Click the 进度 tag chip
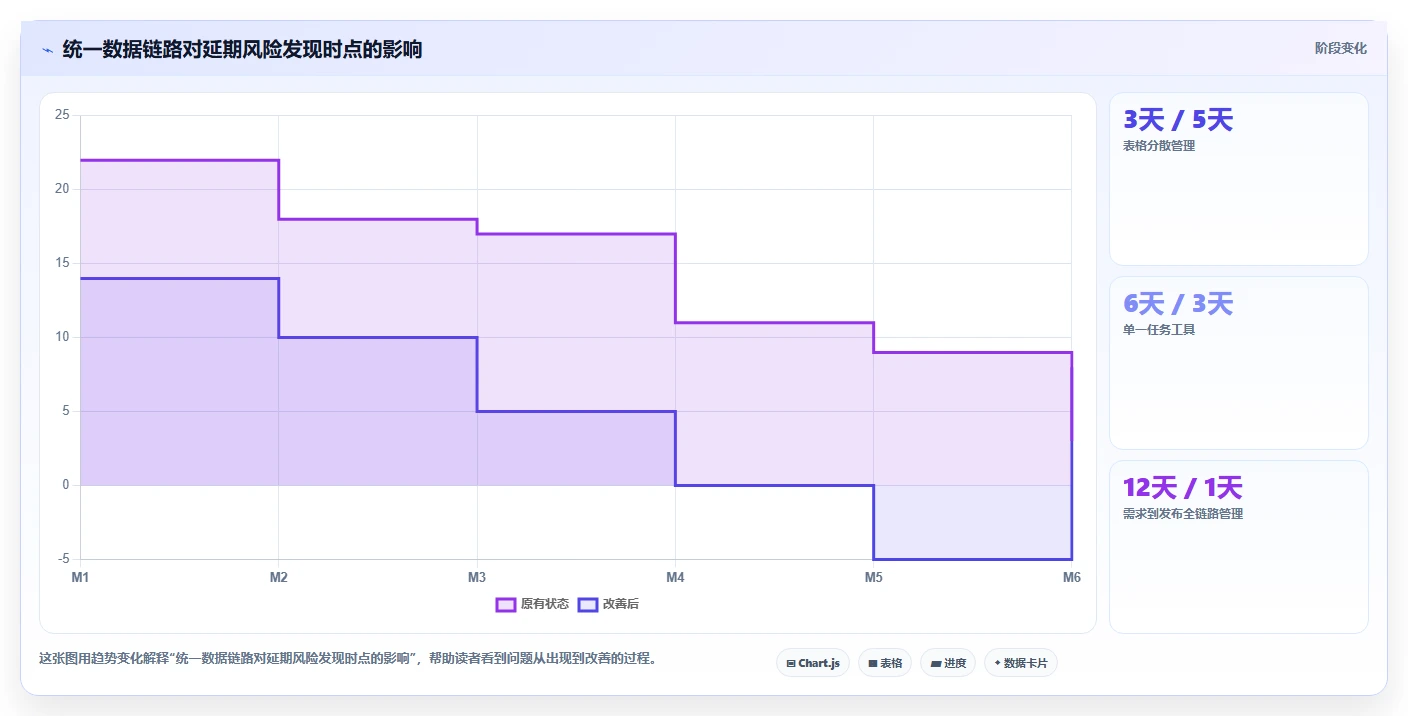Screen dimensions: 1408x716 point(948,663)
